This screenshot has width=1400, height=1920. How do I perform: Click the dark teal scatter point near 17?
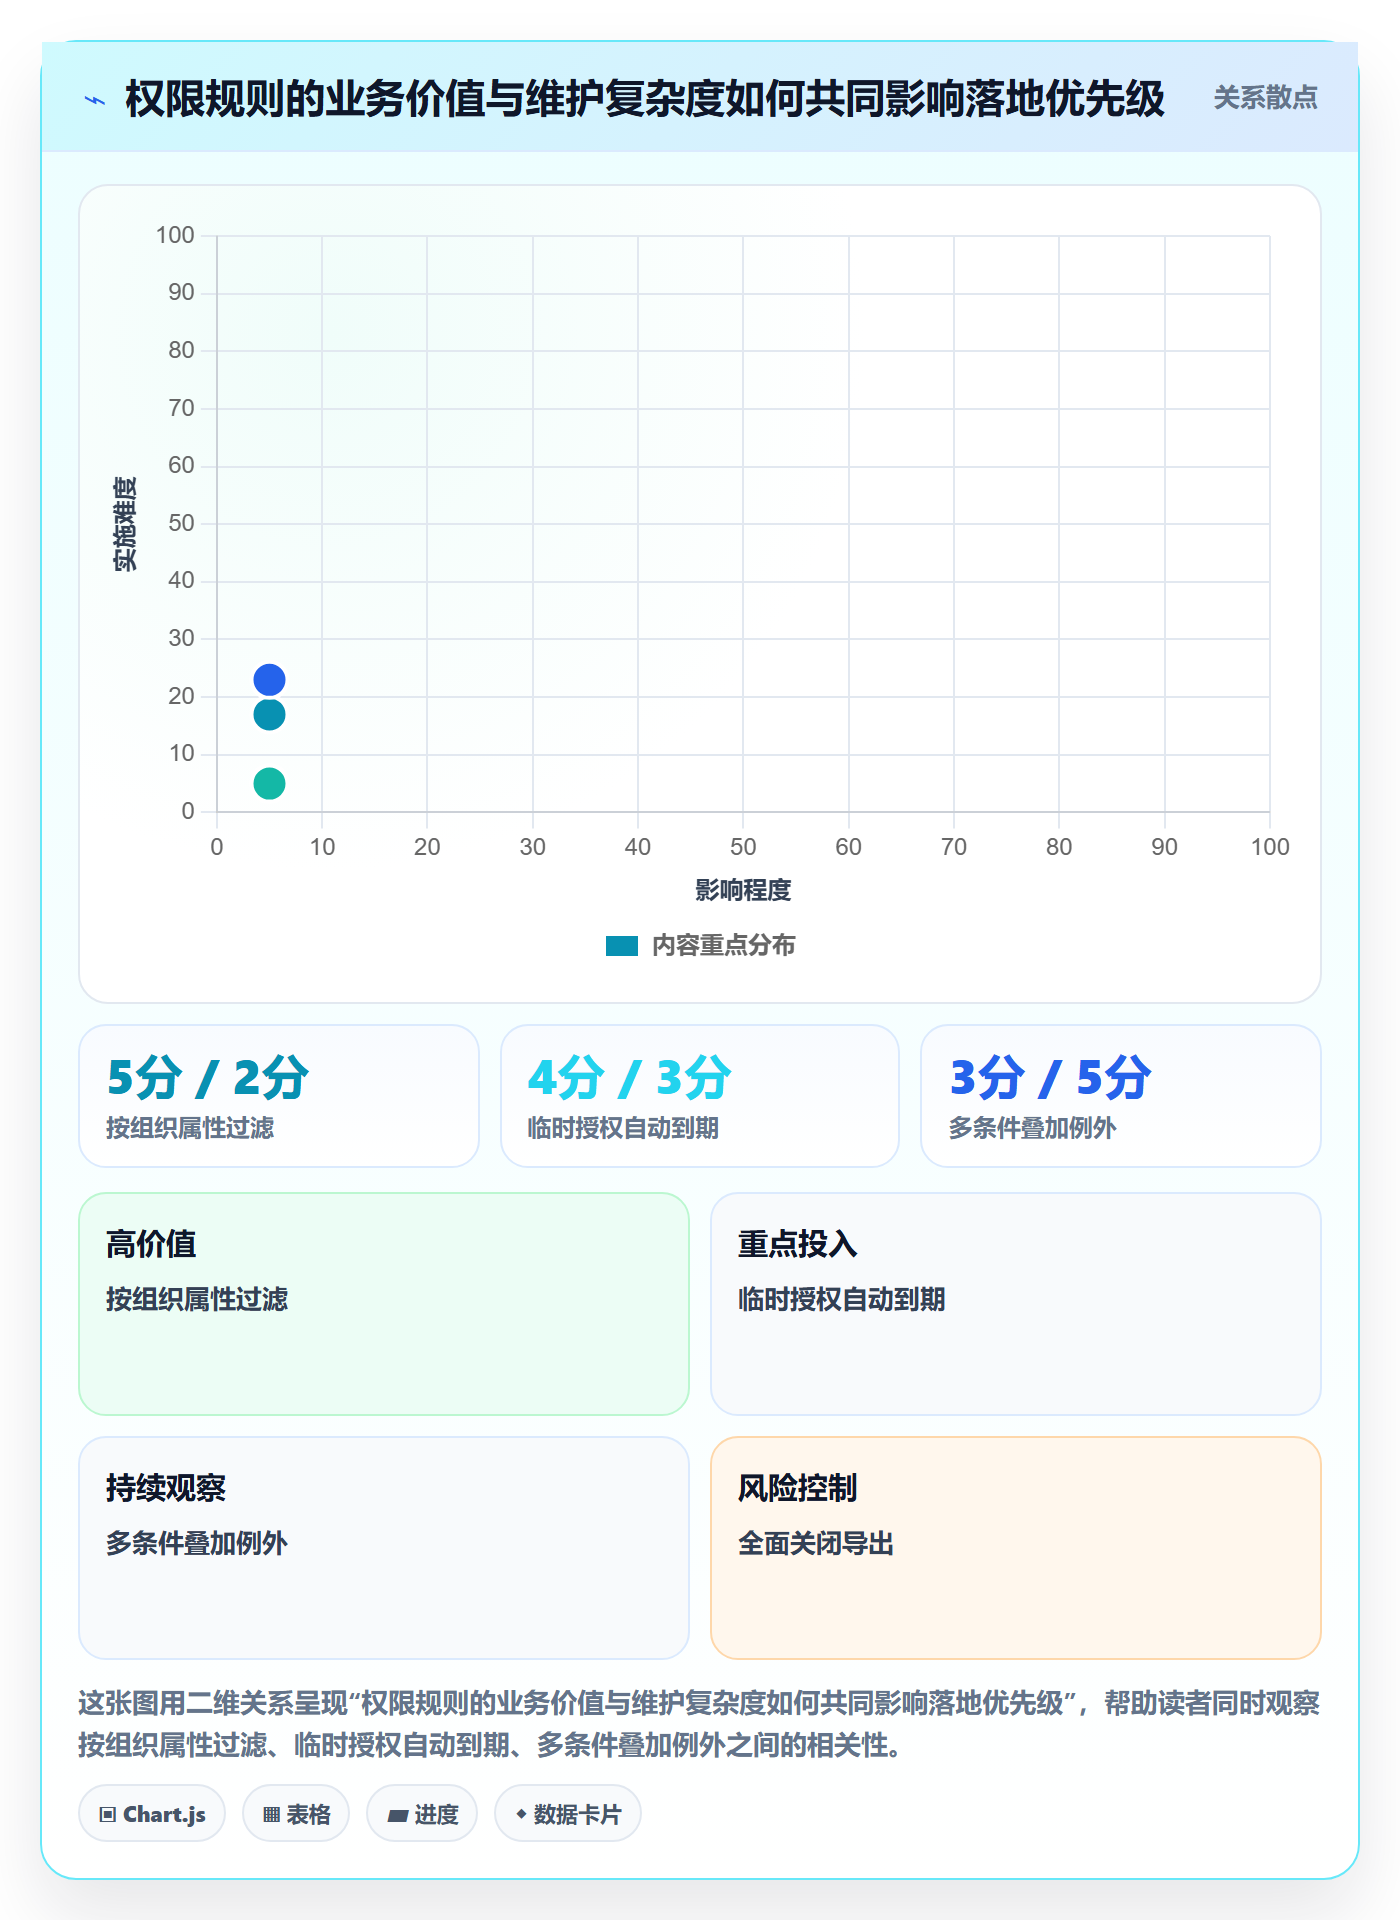coord(269,715)
